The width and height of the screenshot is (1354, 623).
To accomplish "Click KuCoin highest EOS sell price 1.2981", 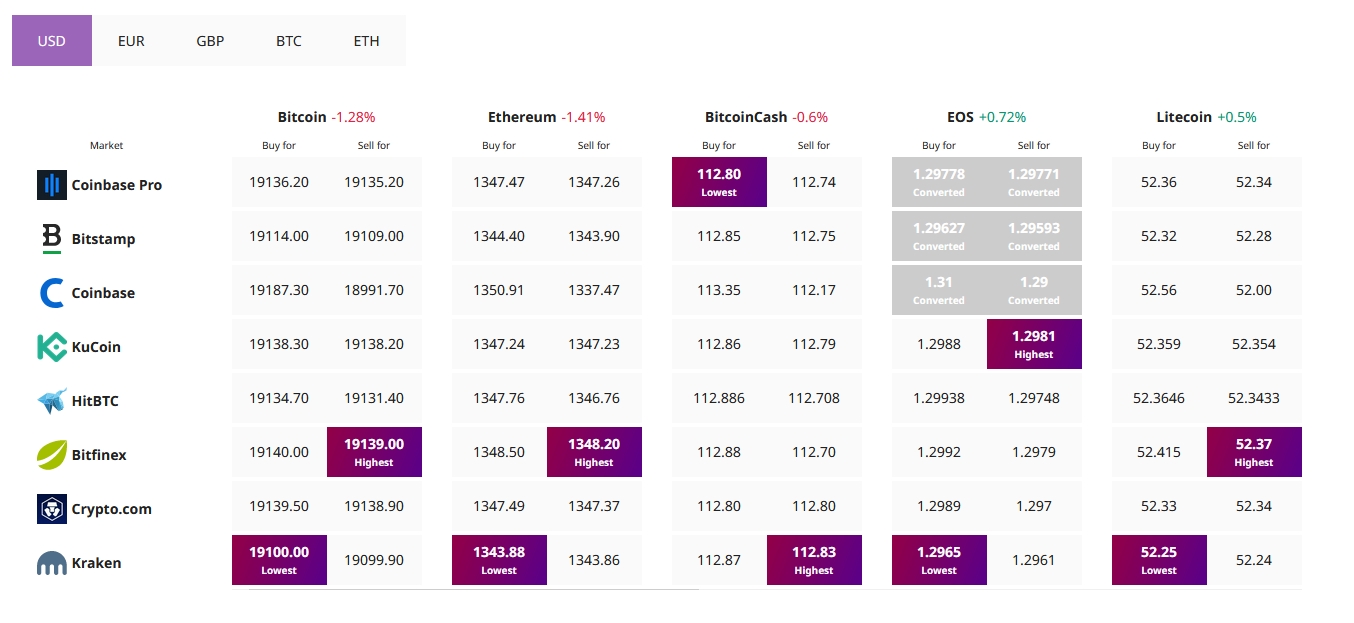I will click(1034, 344).
